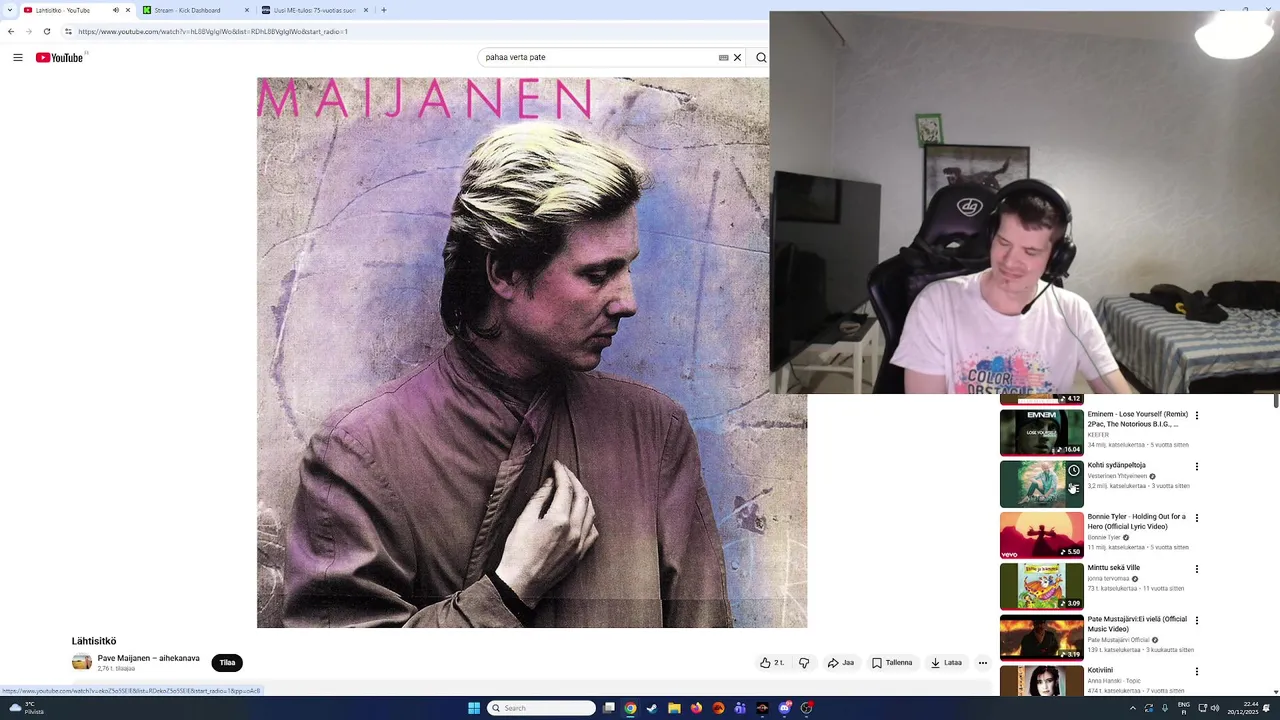Close the Kick Dashboard tab
1280x720 pixels.
pyautogui.click(x=247, y=10)
